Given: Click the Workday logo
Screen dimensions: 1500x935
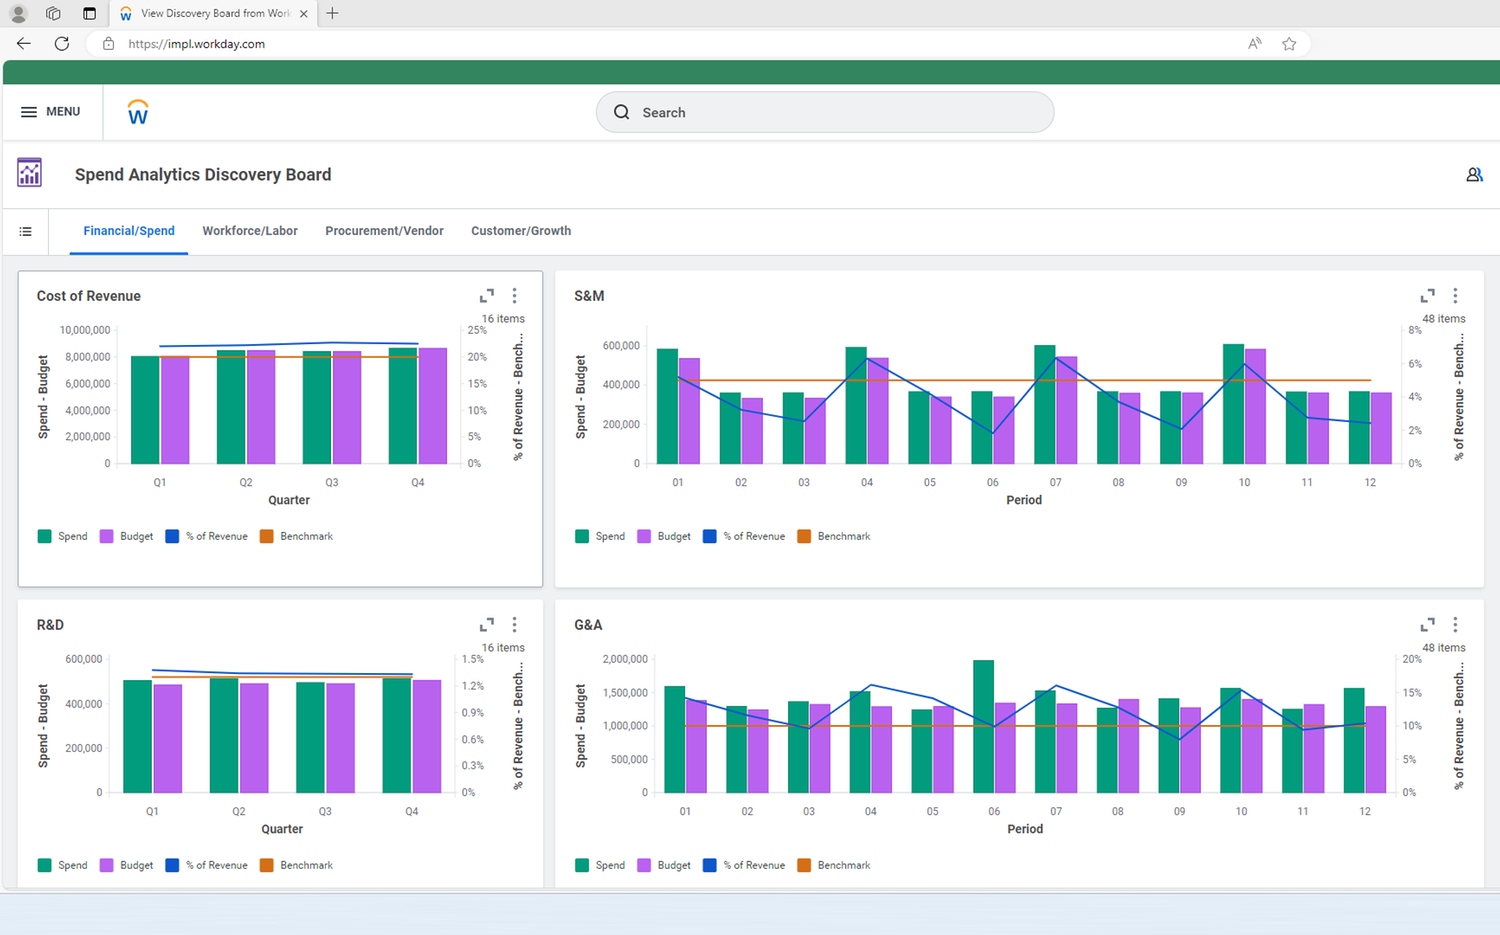Looking at the screenshot, I should [137, 111].
